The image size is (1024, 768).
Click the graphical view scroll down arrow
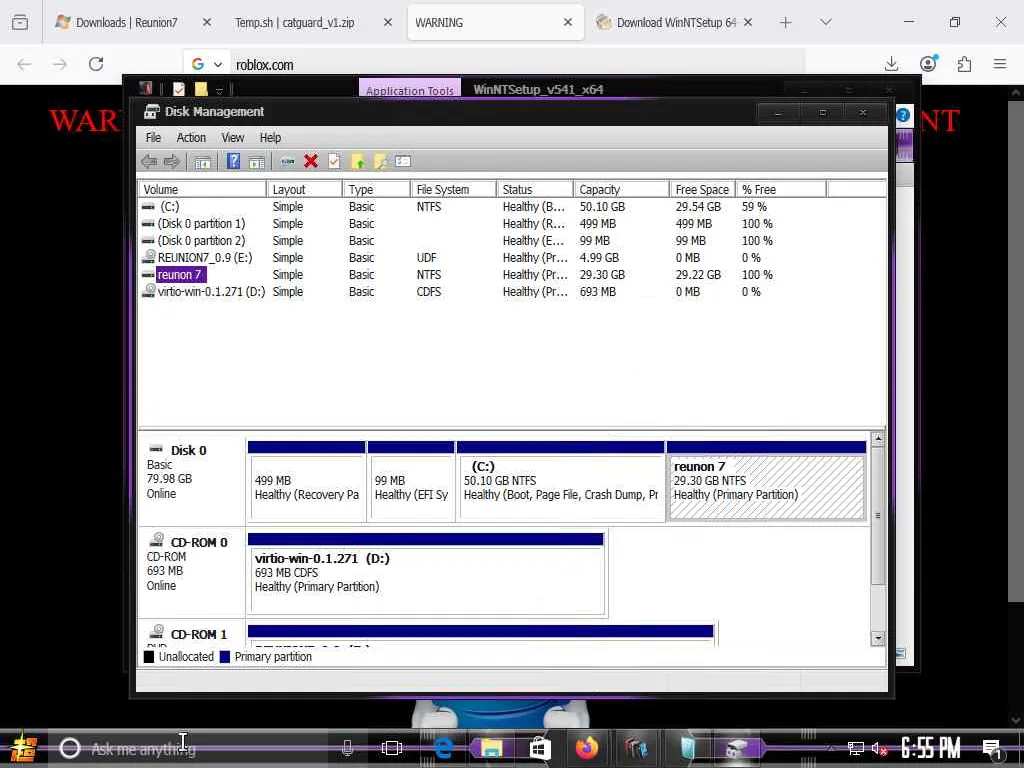[x=878, y=638]
